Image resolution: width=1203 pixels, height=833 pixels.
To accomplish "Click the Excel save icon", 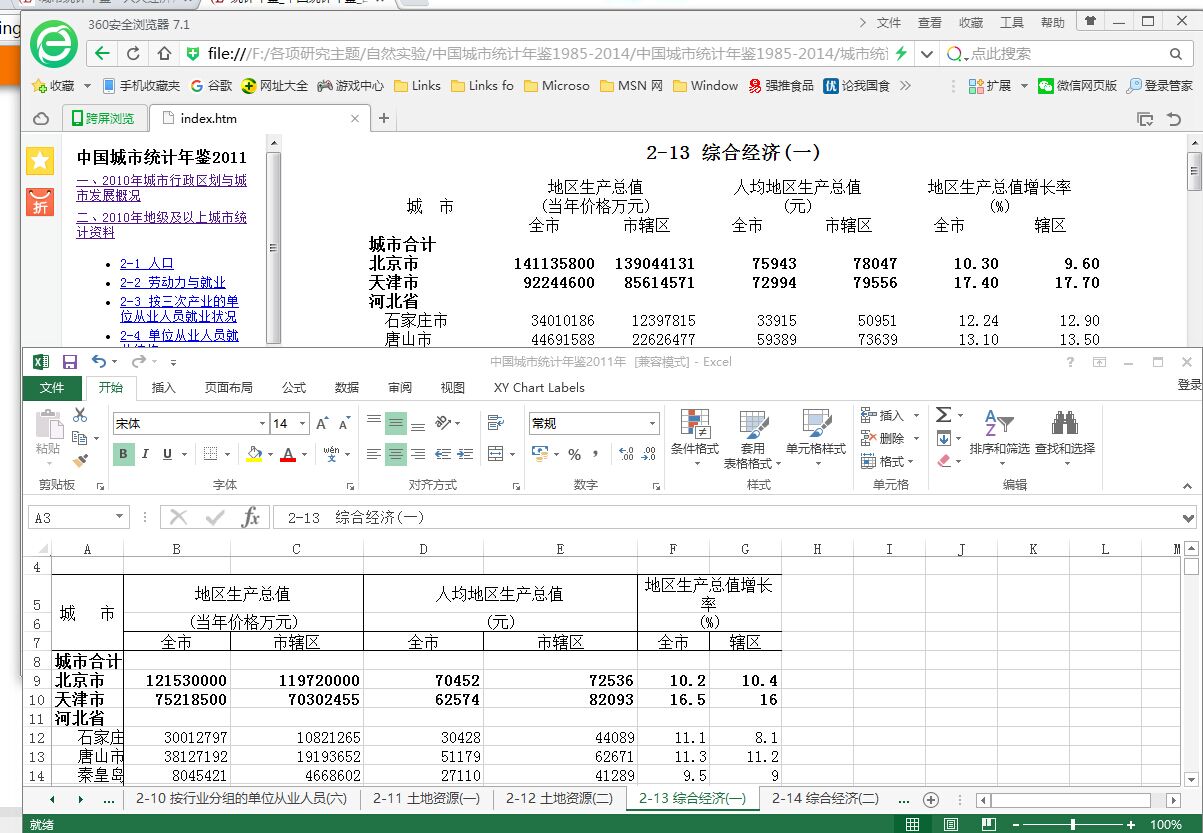I will [x=70, y=362].
